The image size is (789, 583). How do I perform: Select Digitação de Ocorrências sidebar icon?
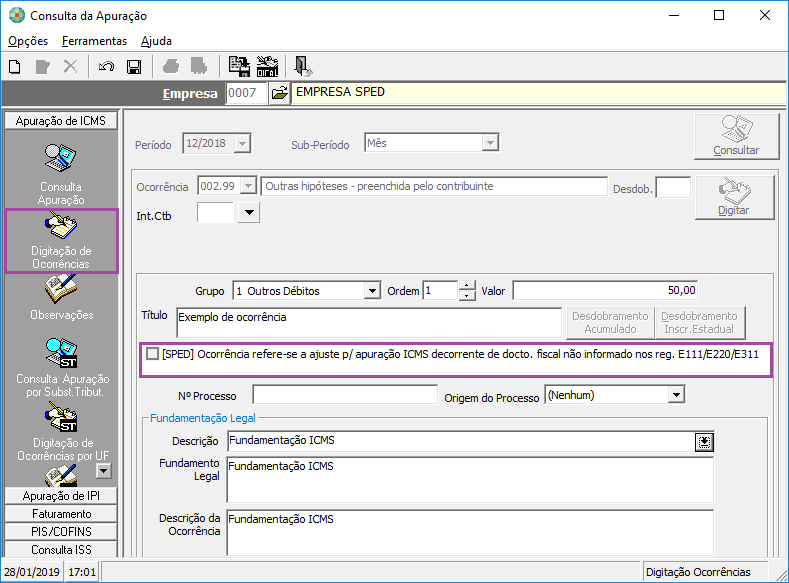pos(61,241)
